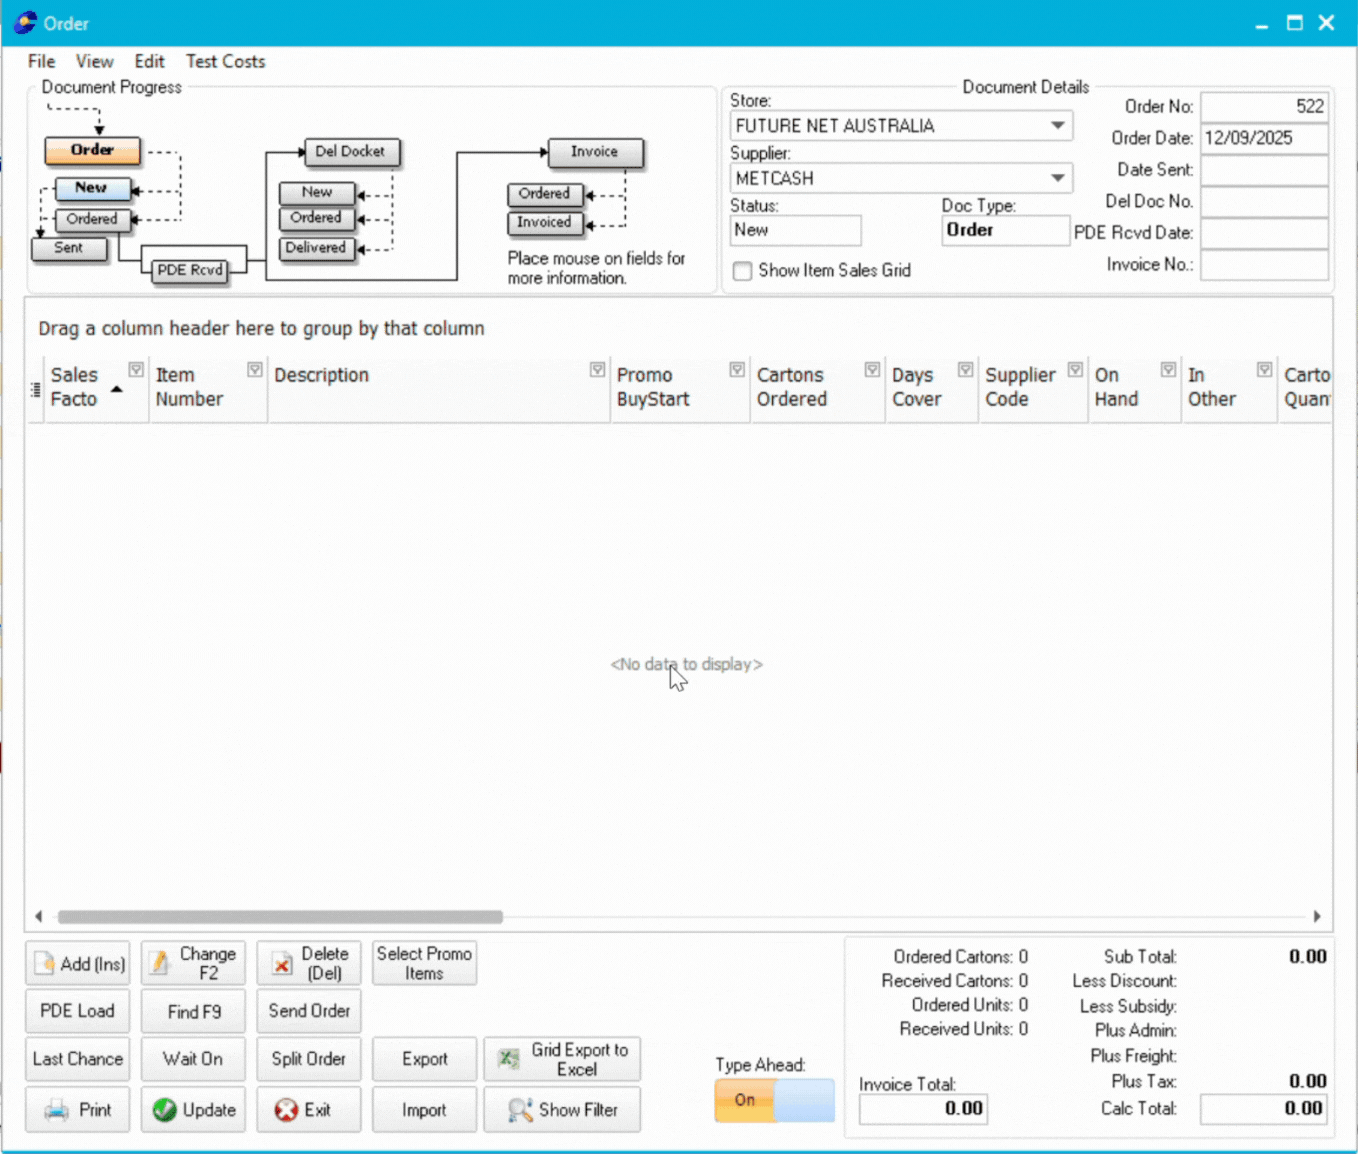Click the Send Order button
1358x1154 pixels.
coord(308,1011)
